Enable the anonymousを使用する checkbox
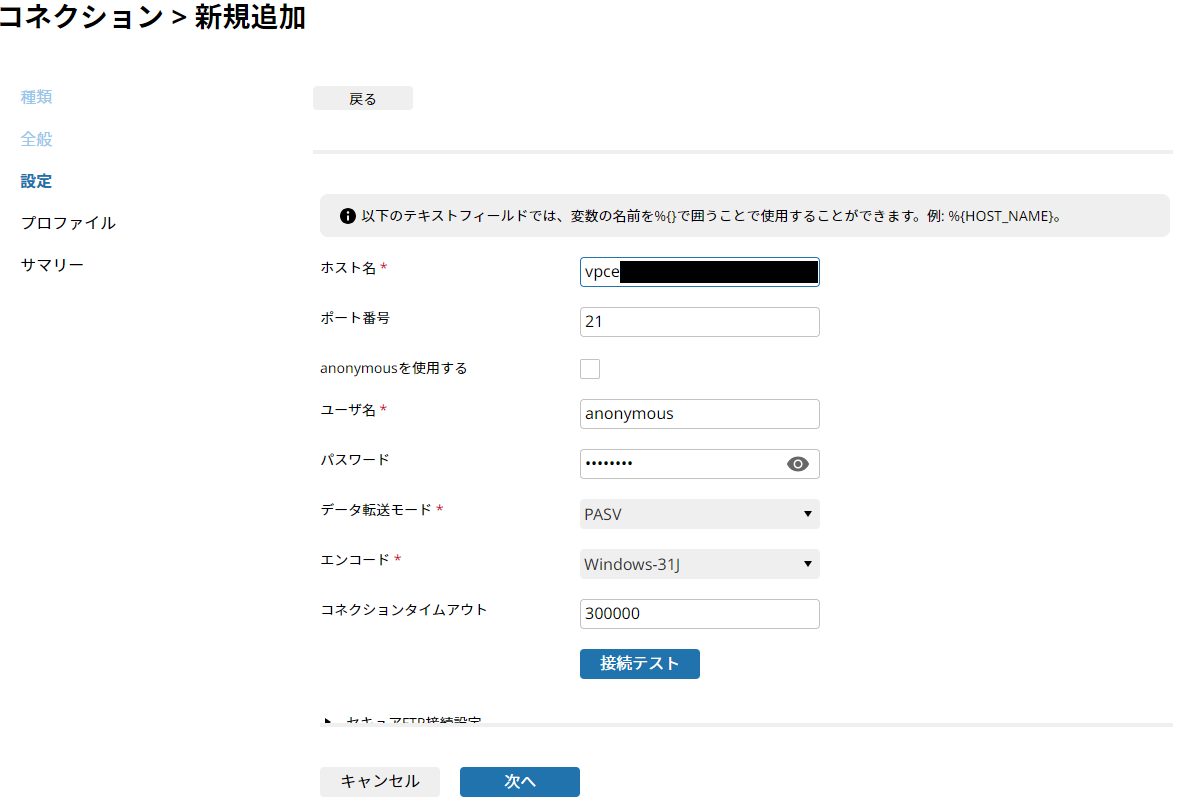Viewport: 1181px width, 803px height. coord(590,369)
